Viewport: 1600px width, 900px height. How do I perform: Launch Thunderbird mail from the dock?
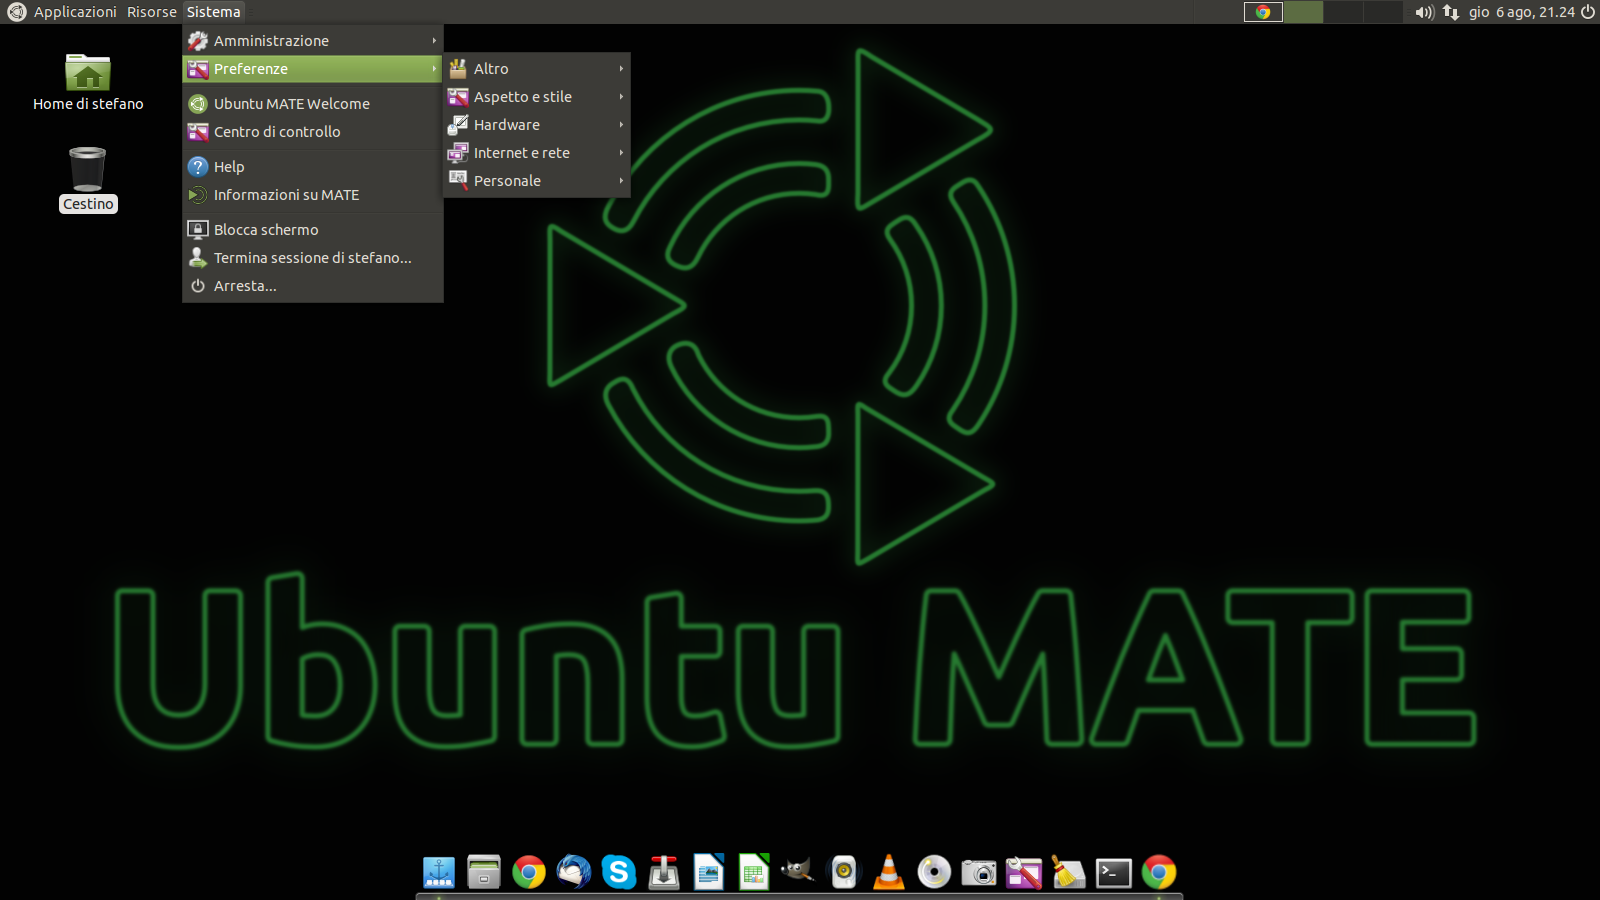coord(574,872)
